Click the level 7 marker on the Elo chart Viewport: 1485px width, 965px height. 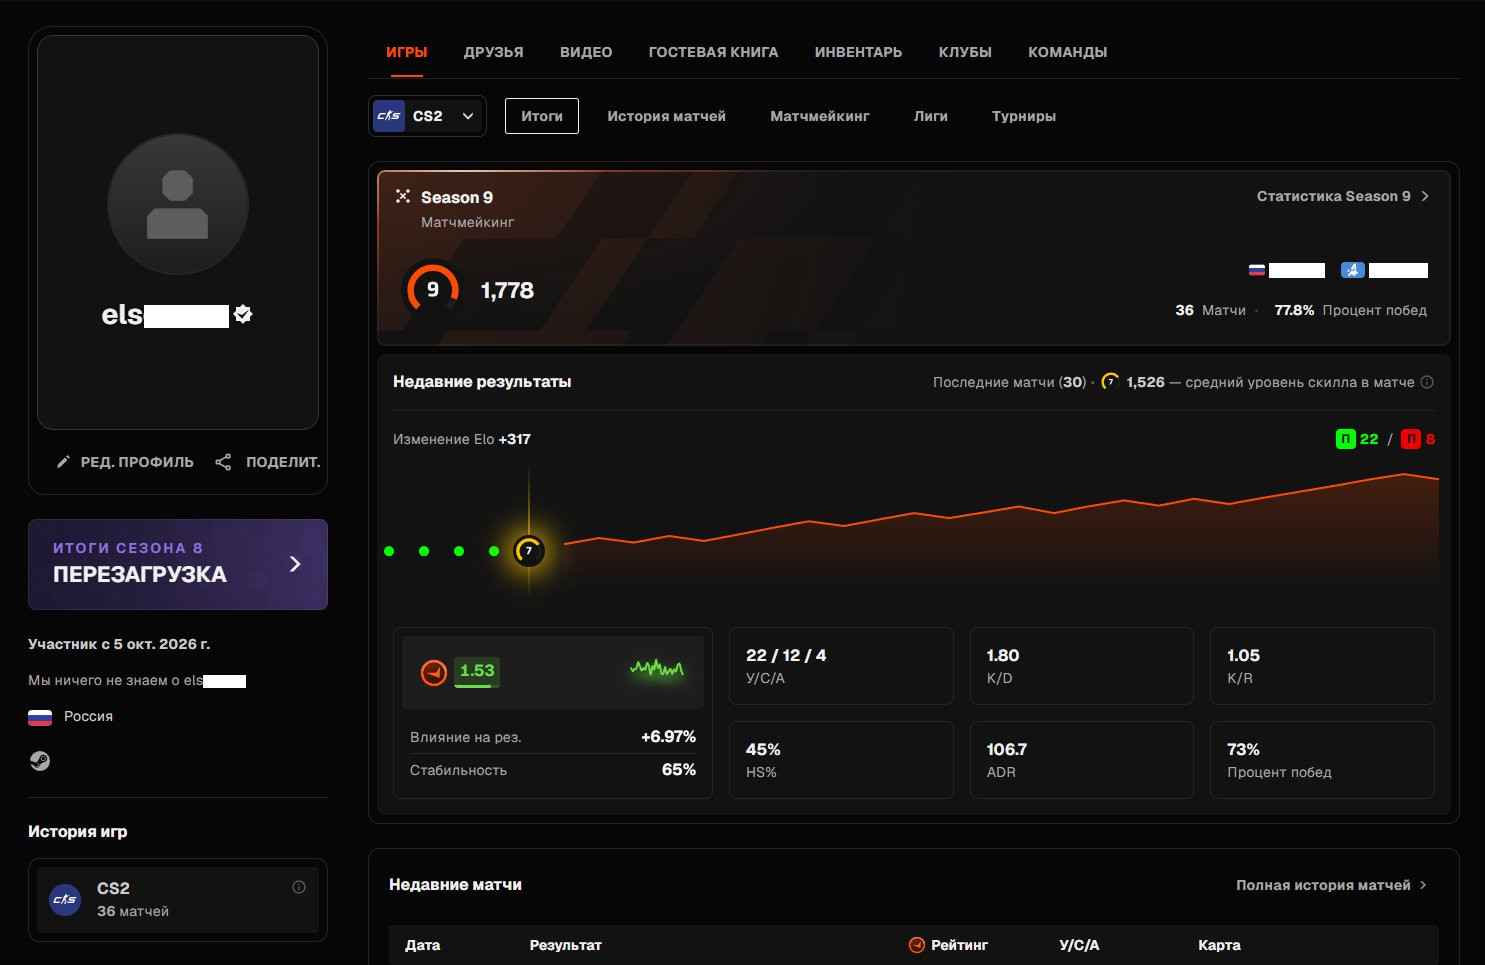(x=529, y=551)
